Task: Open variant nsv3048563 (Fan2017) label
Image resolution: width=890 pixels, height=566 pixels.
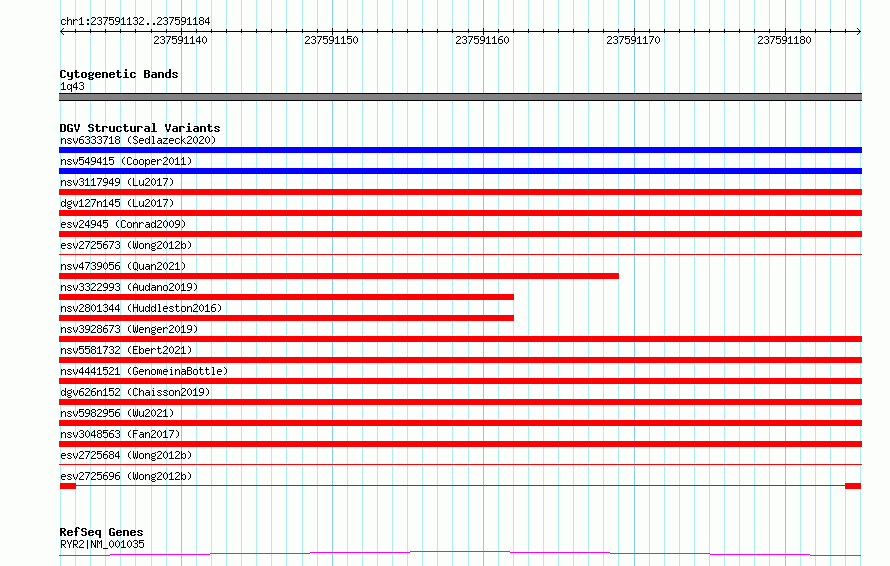Action: click(120, 434)
